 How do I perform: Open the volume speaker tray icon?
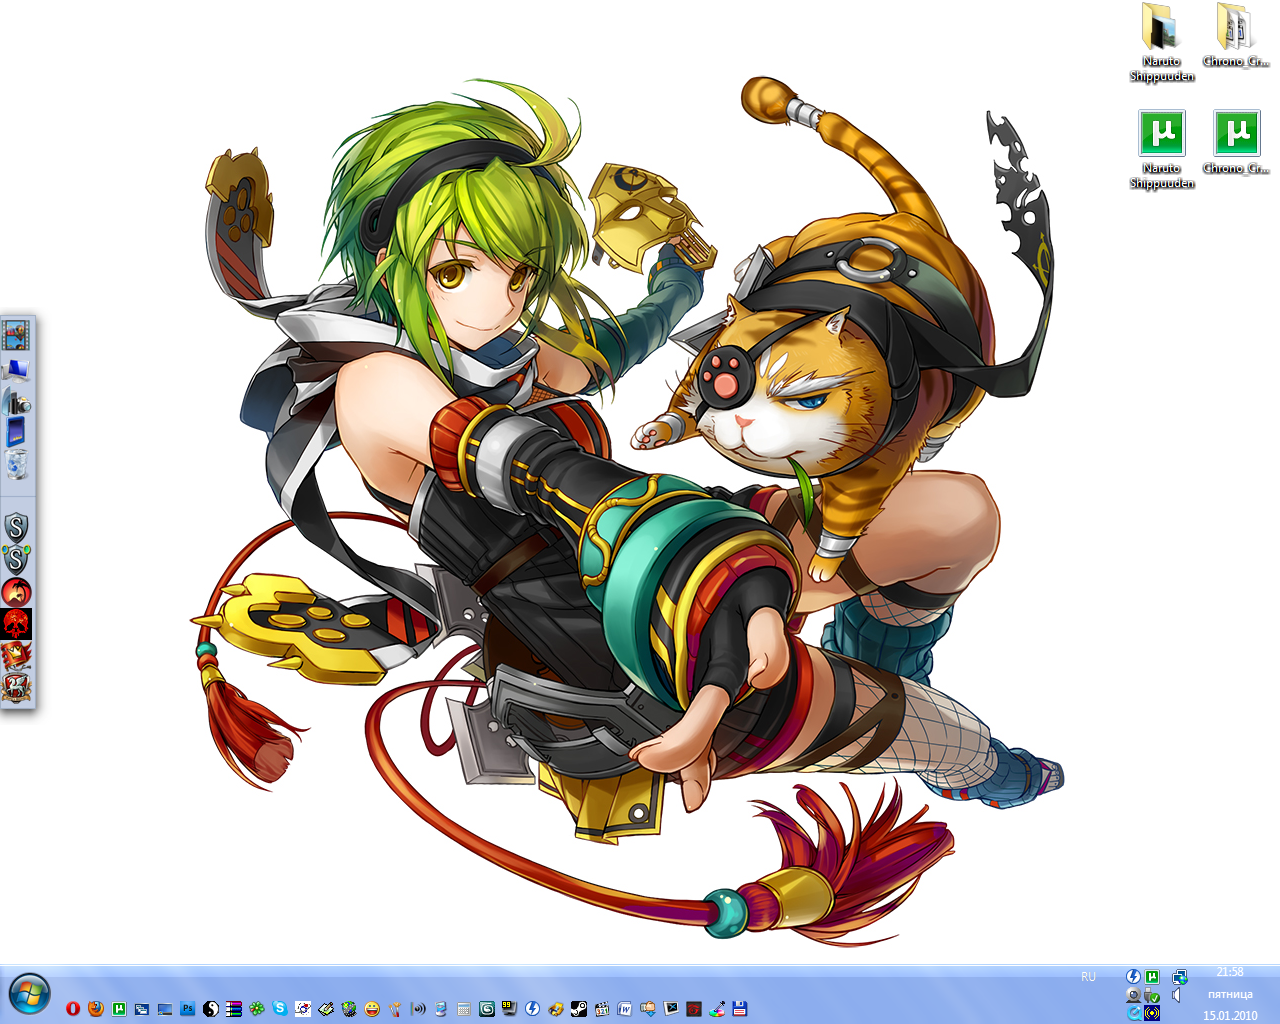click(1176, 995)
